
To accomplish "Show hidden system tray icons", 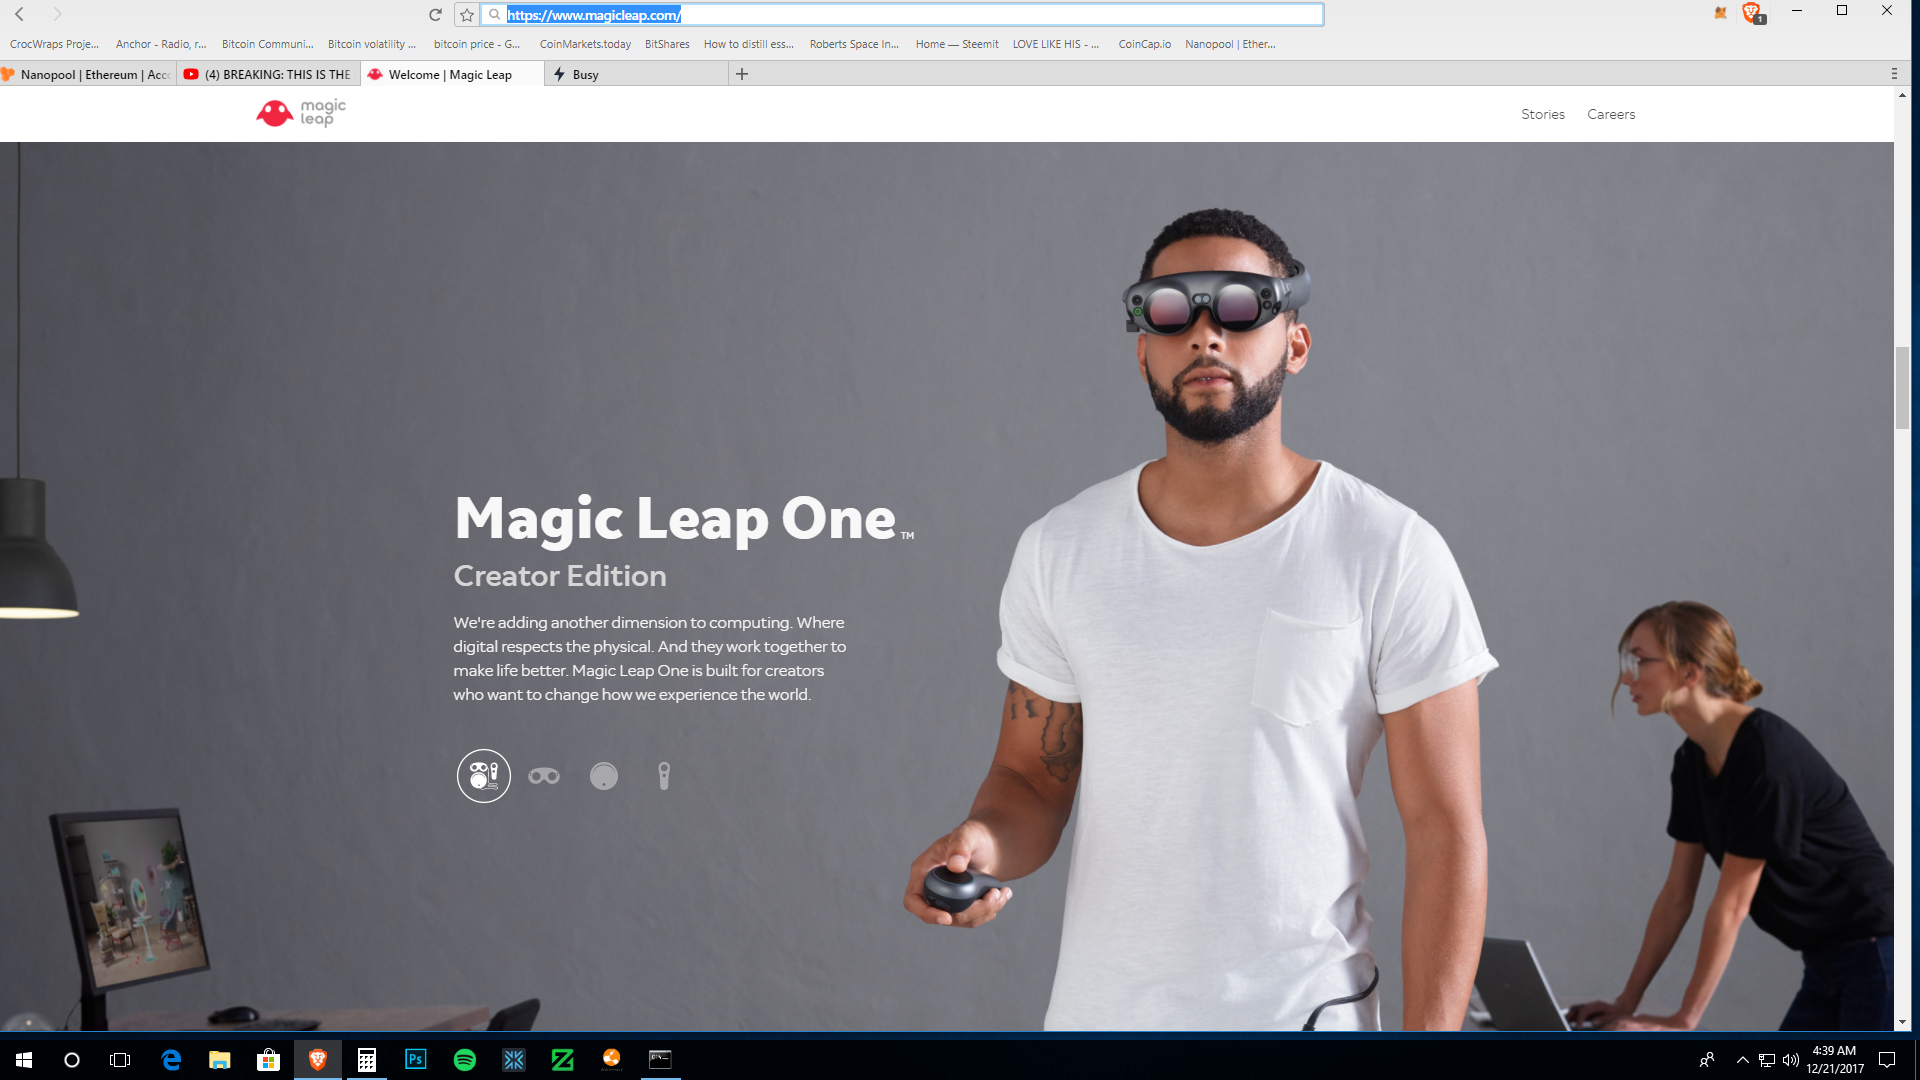I will (x=1742, y=1060).
